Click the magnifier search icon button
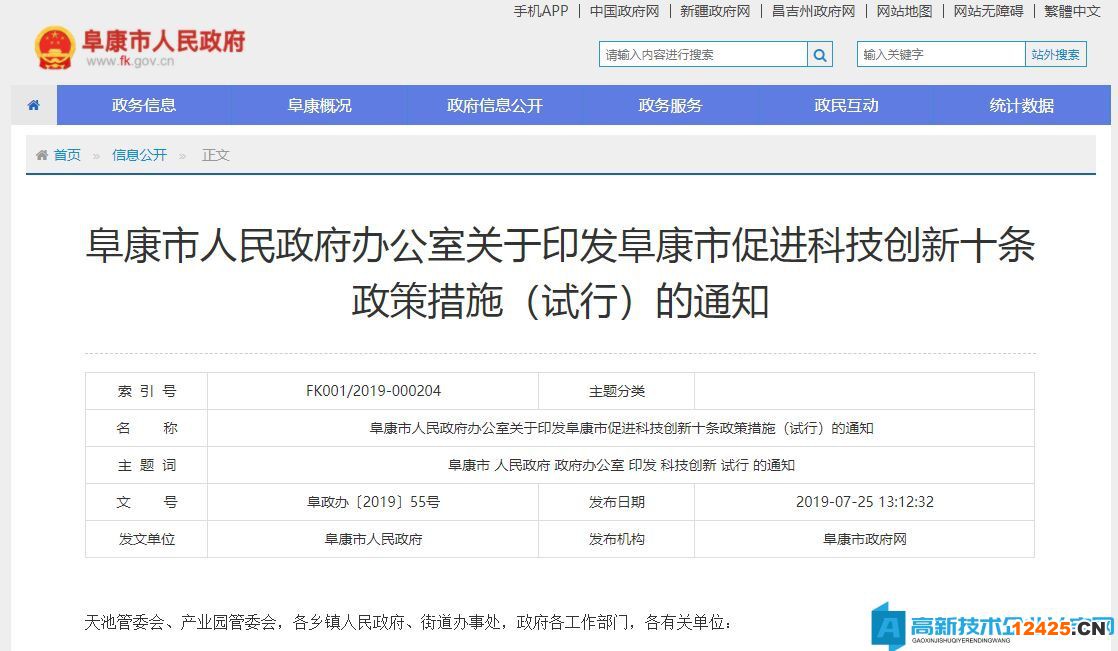Image resolution: width=1118 pixels, height=651 pixels. pos(820,55)
